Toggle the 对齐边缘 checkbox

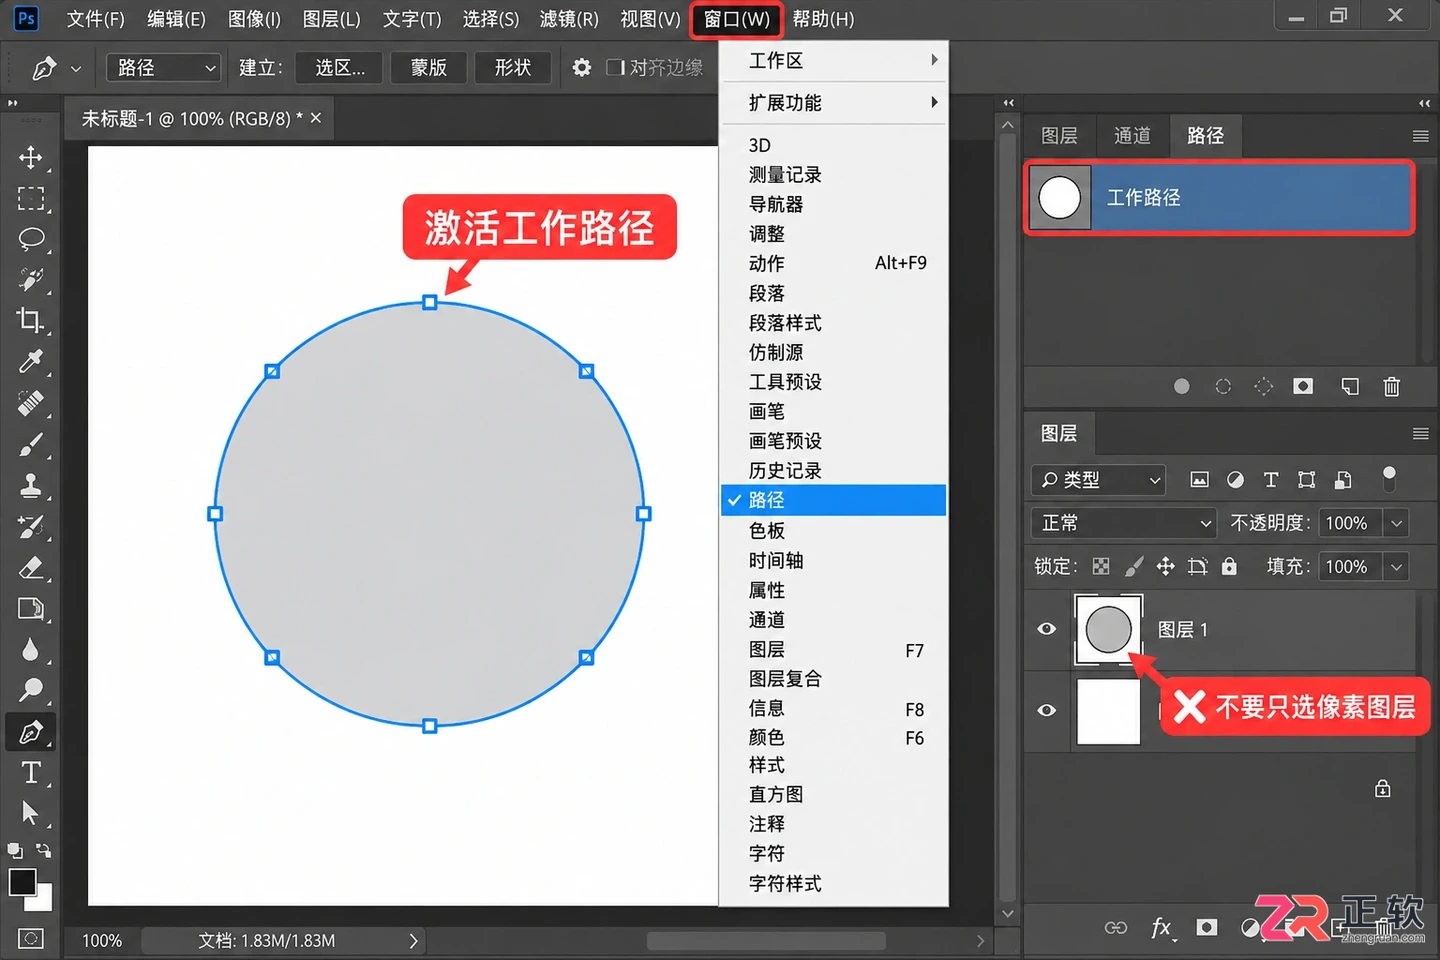pyautogui.click(x=616, y=68)
